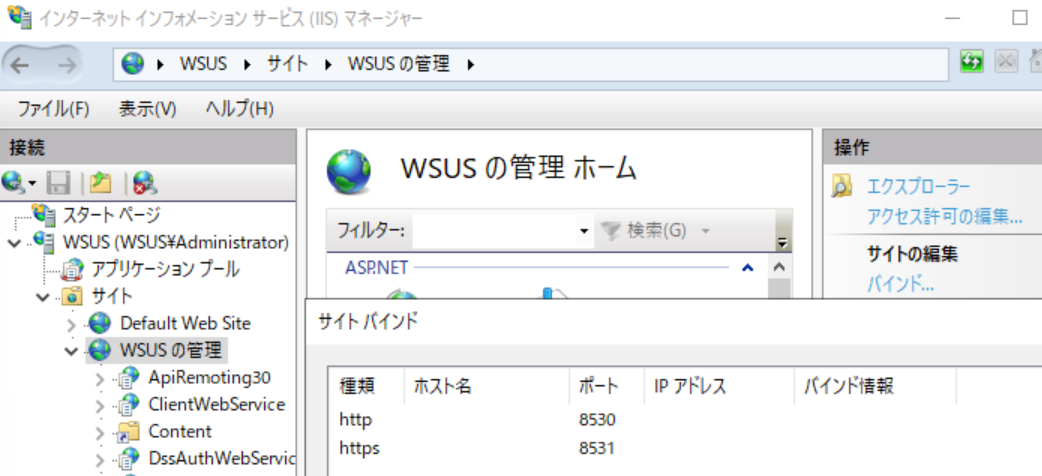Go back with the navigation back arrow
The image size is (1042, 476).
click(x=20, y=64)
